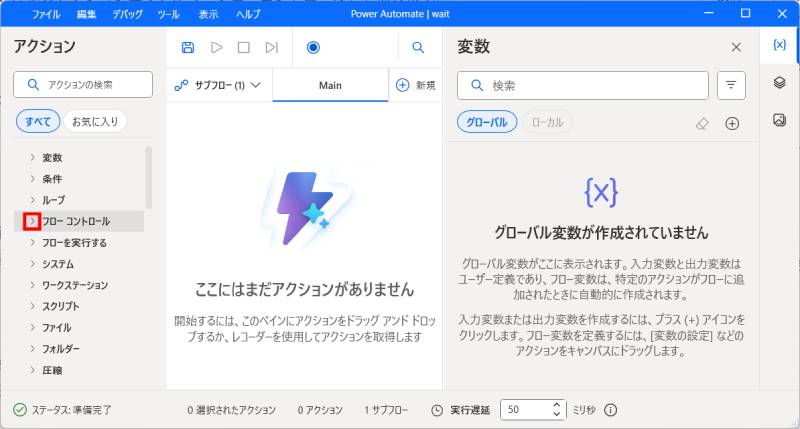Expand the 変数 action group
Screen dimensions: 800x429
[x=32, y=157]
